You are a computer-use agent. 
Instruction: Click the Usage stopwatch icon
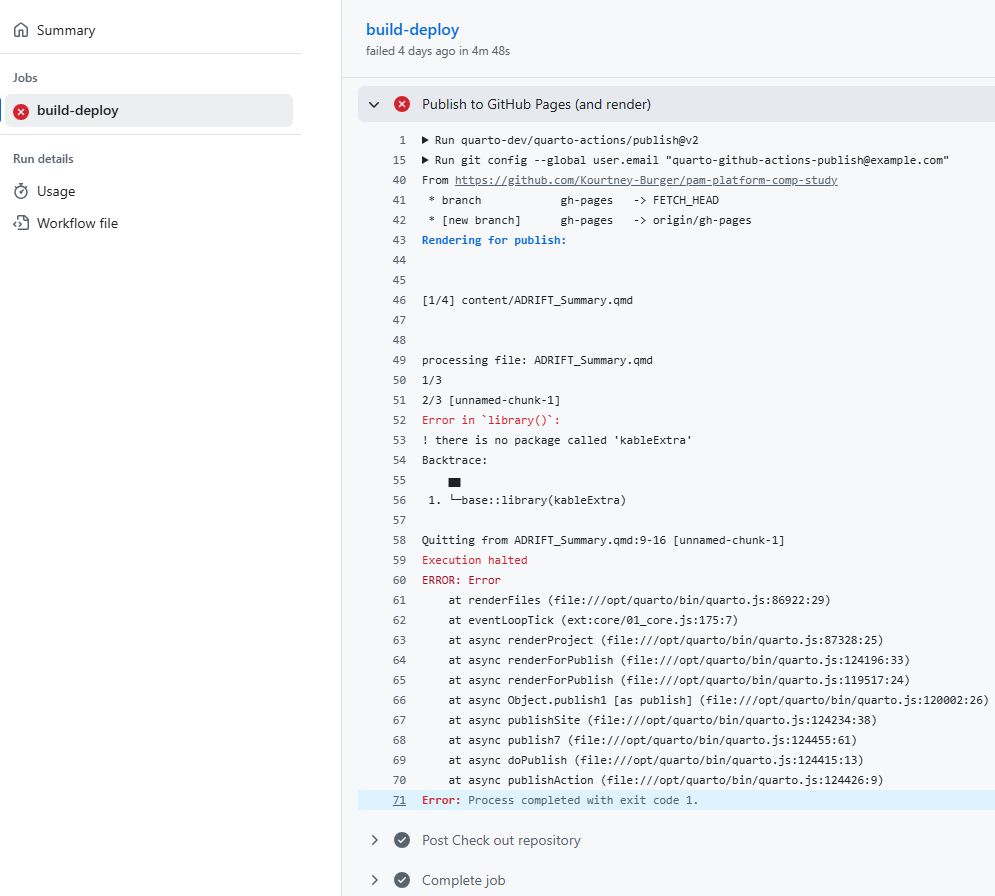[x=21, y=191]
